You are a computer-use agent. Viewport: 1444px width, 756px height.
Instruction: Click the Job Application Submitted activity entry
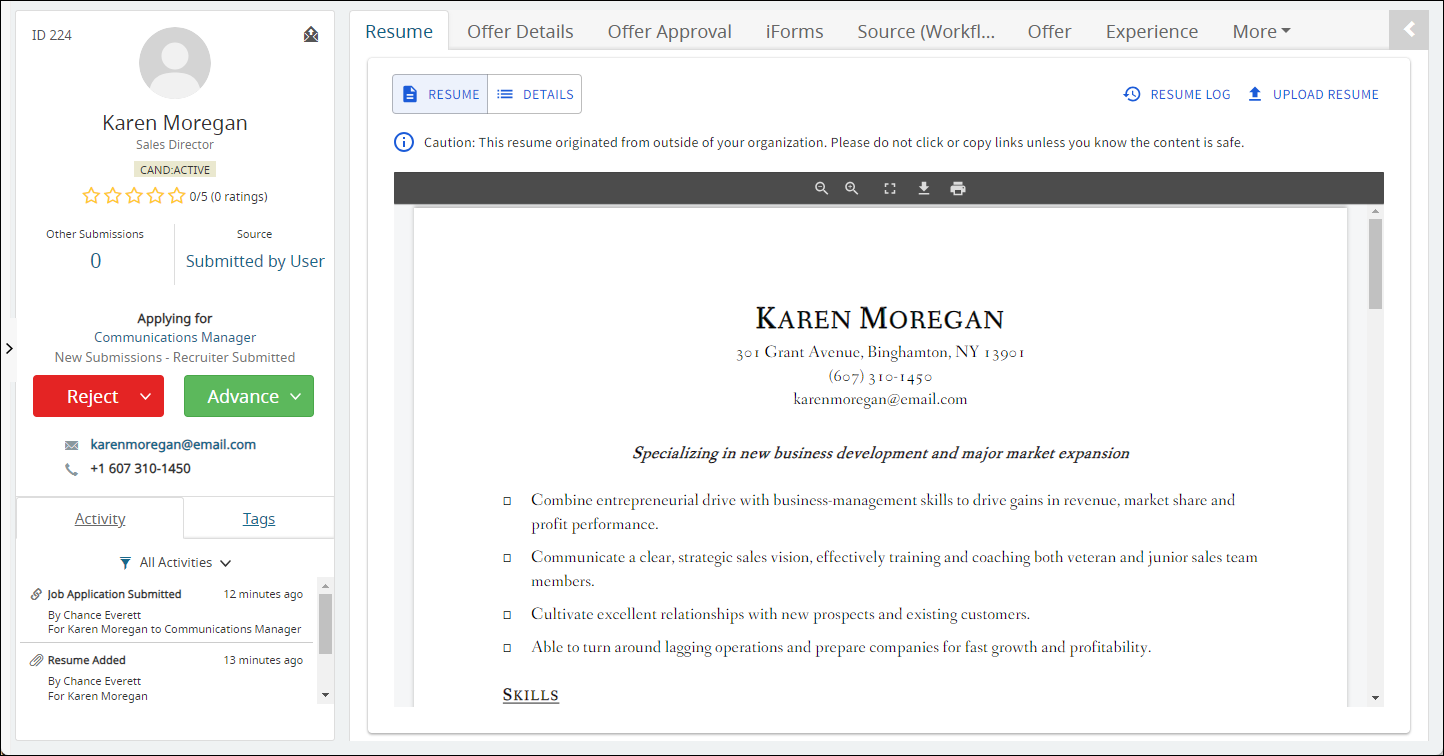point(167,611)
